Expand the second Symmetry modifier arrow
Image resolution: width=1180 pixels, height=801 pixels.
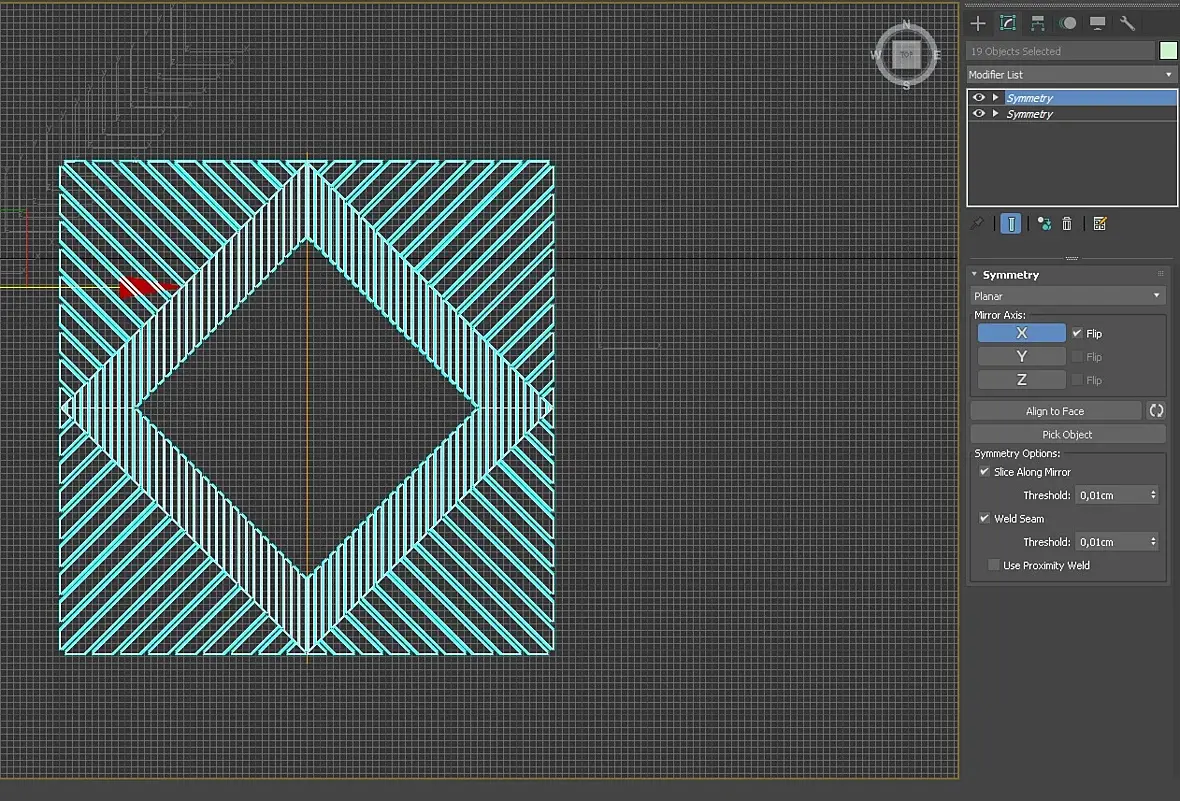click(996, 114)
